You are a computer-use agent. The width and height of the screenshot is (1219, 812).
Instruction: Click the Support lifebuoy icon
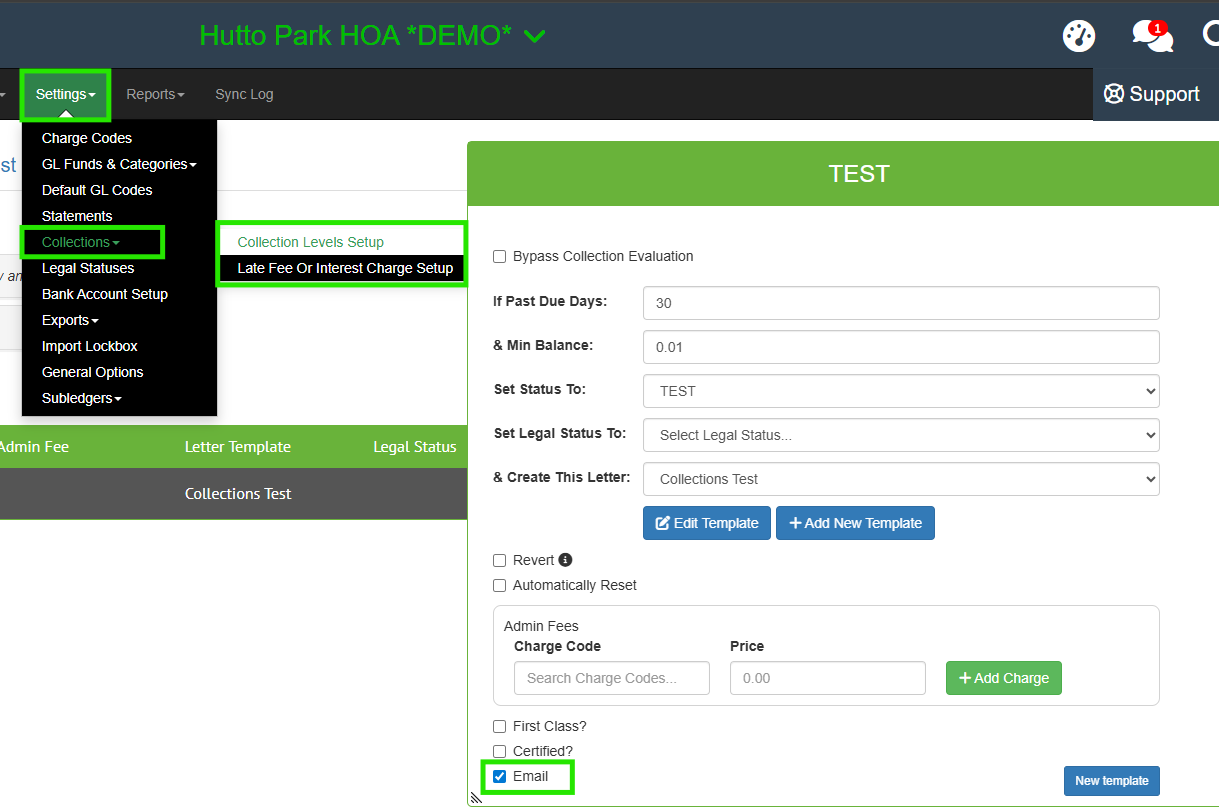tap(1114, 94)
